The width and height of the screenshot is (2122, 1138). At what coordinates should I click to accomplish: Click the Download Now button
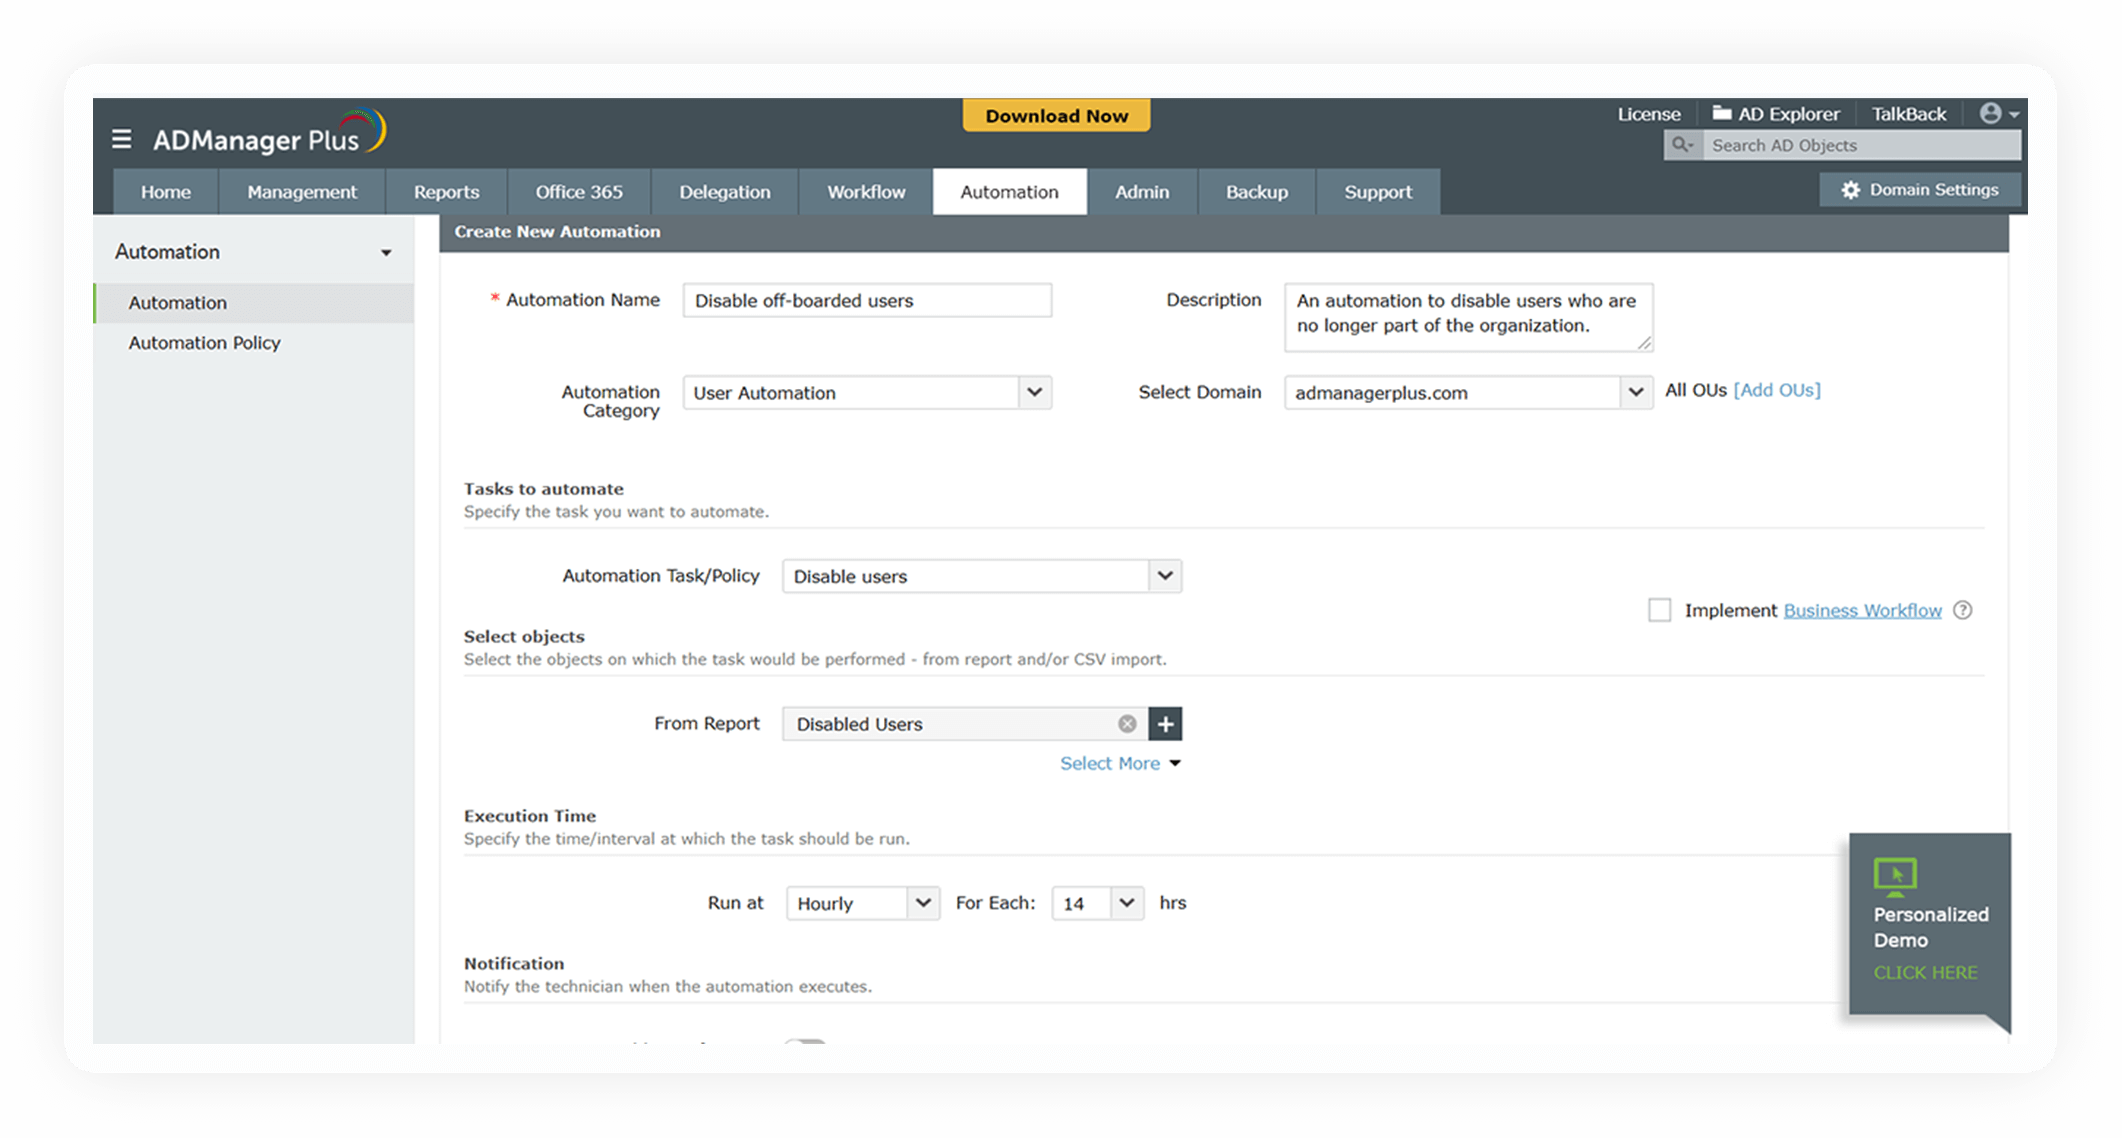(x=1056, y=116)
